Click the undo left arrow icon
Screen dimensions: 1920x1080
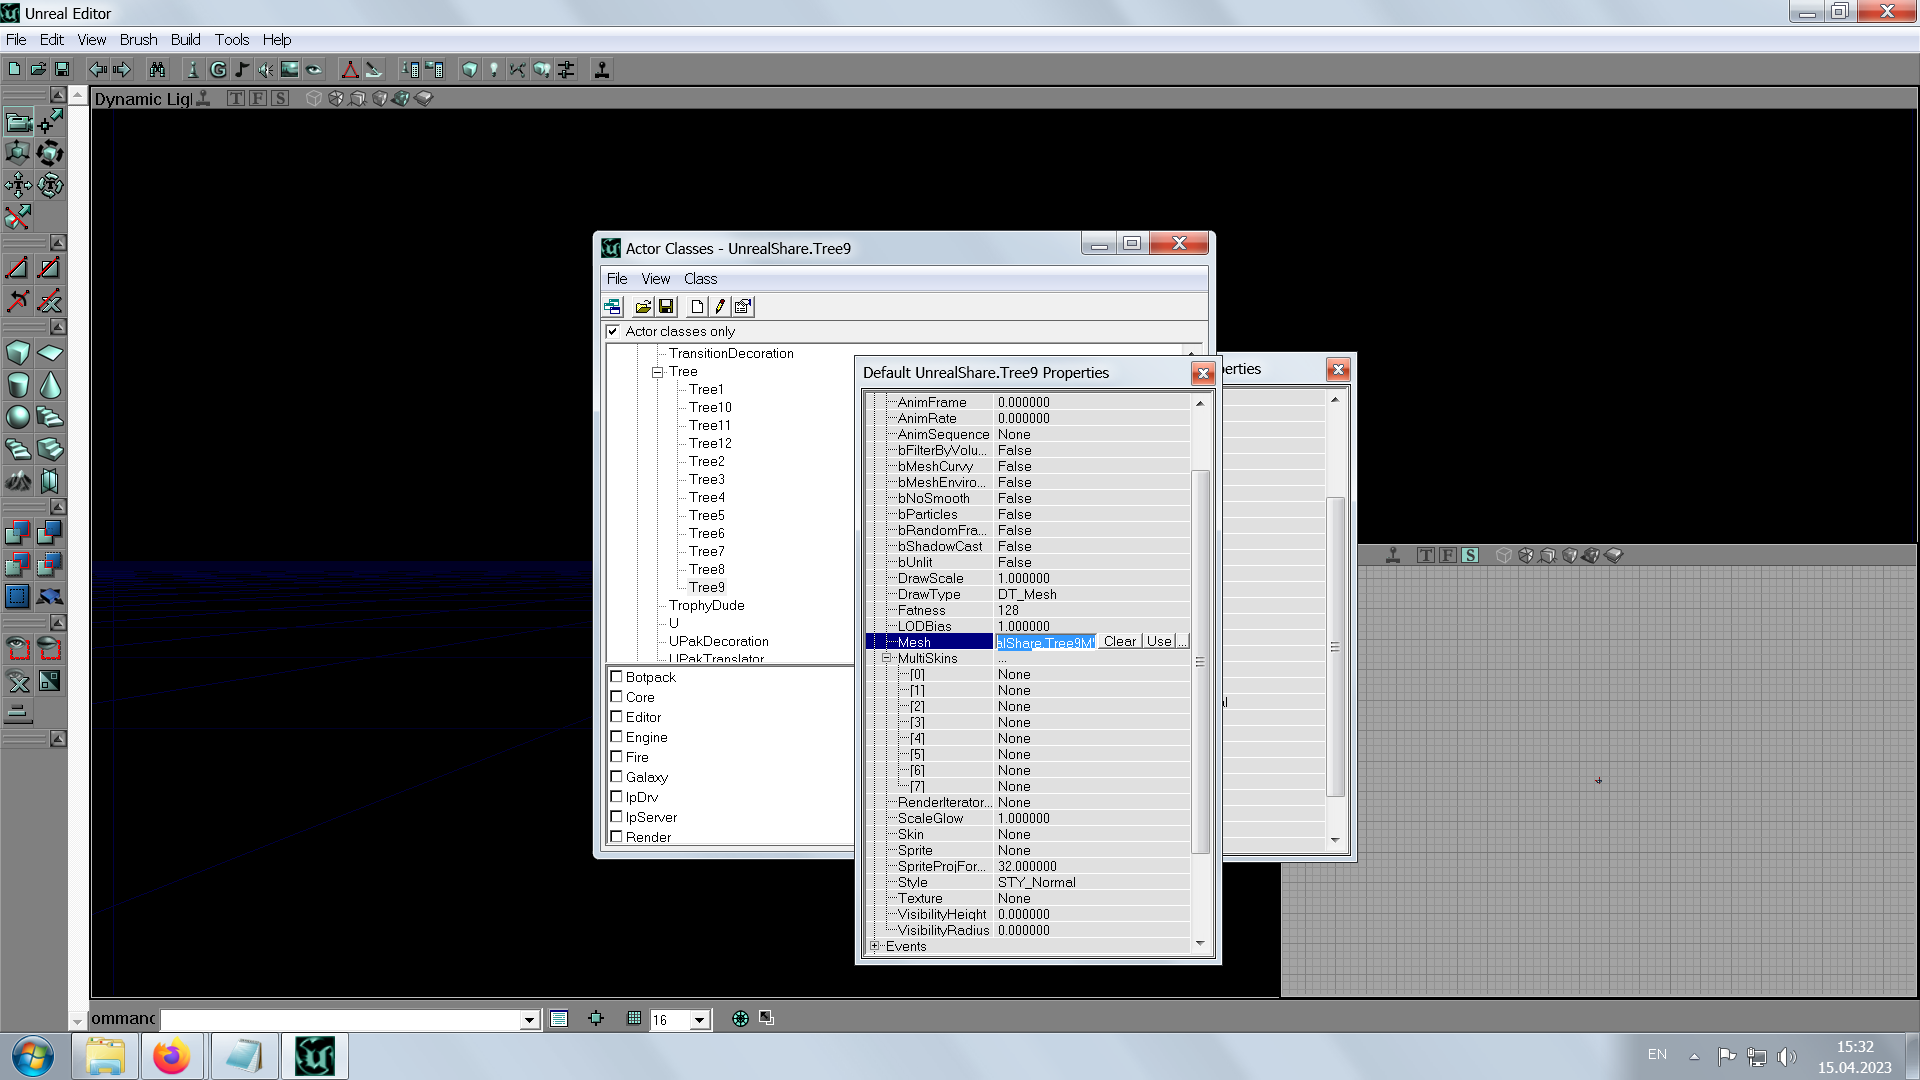97,70
